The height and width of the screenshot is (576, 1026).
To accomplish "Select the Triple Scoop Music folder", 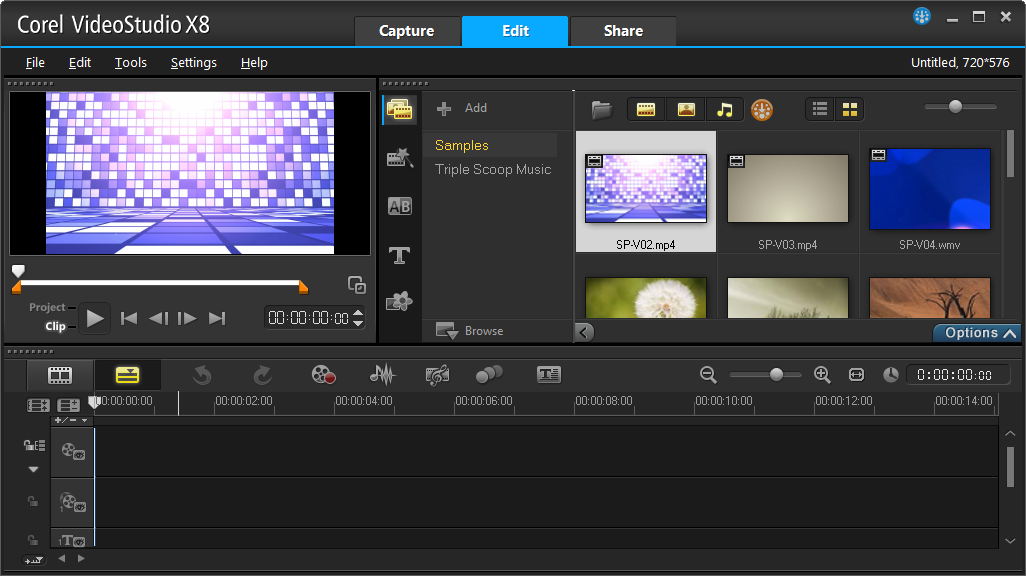I will coord(493,170).
